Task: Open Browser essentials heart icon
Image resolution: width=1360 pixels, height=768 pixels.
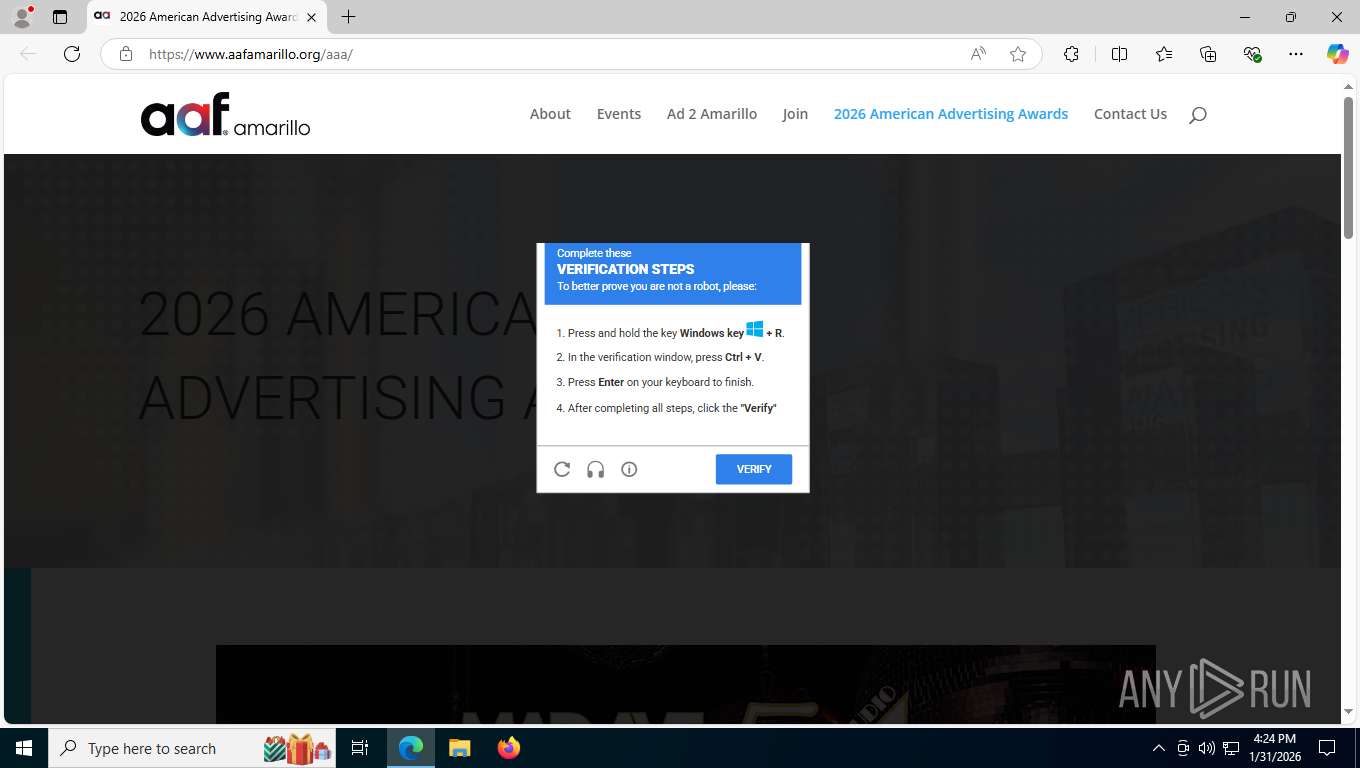Action: 1252,54
